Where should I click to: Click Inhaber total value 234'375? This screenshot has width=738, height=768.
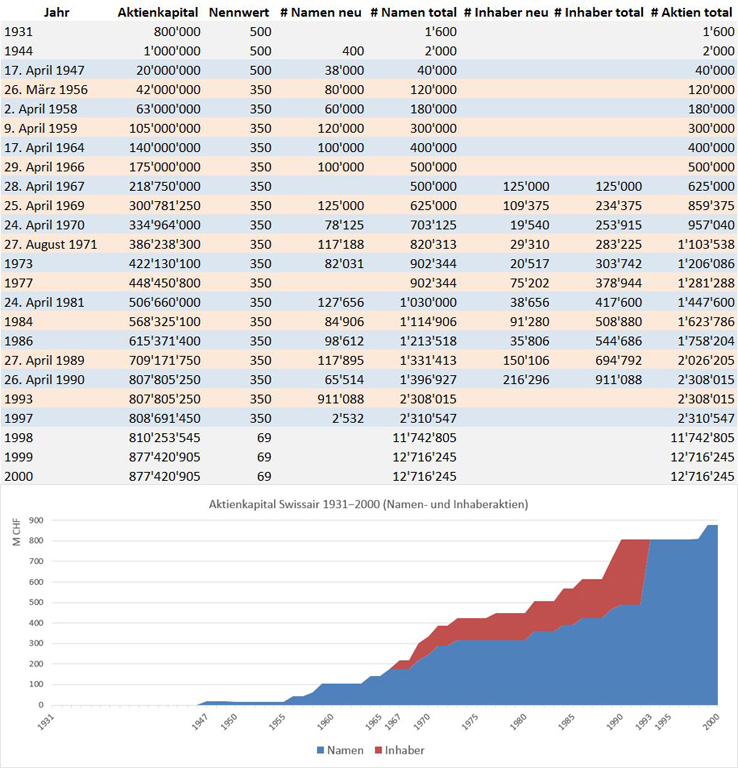point(619,206)
